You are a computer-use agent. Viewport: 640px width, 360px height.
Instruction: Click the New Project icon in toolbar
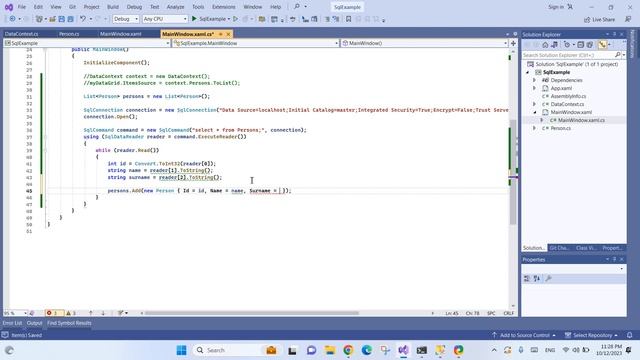click(39, 19)
